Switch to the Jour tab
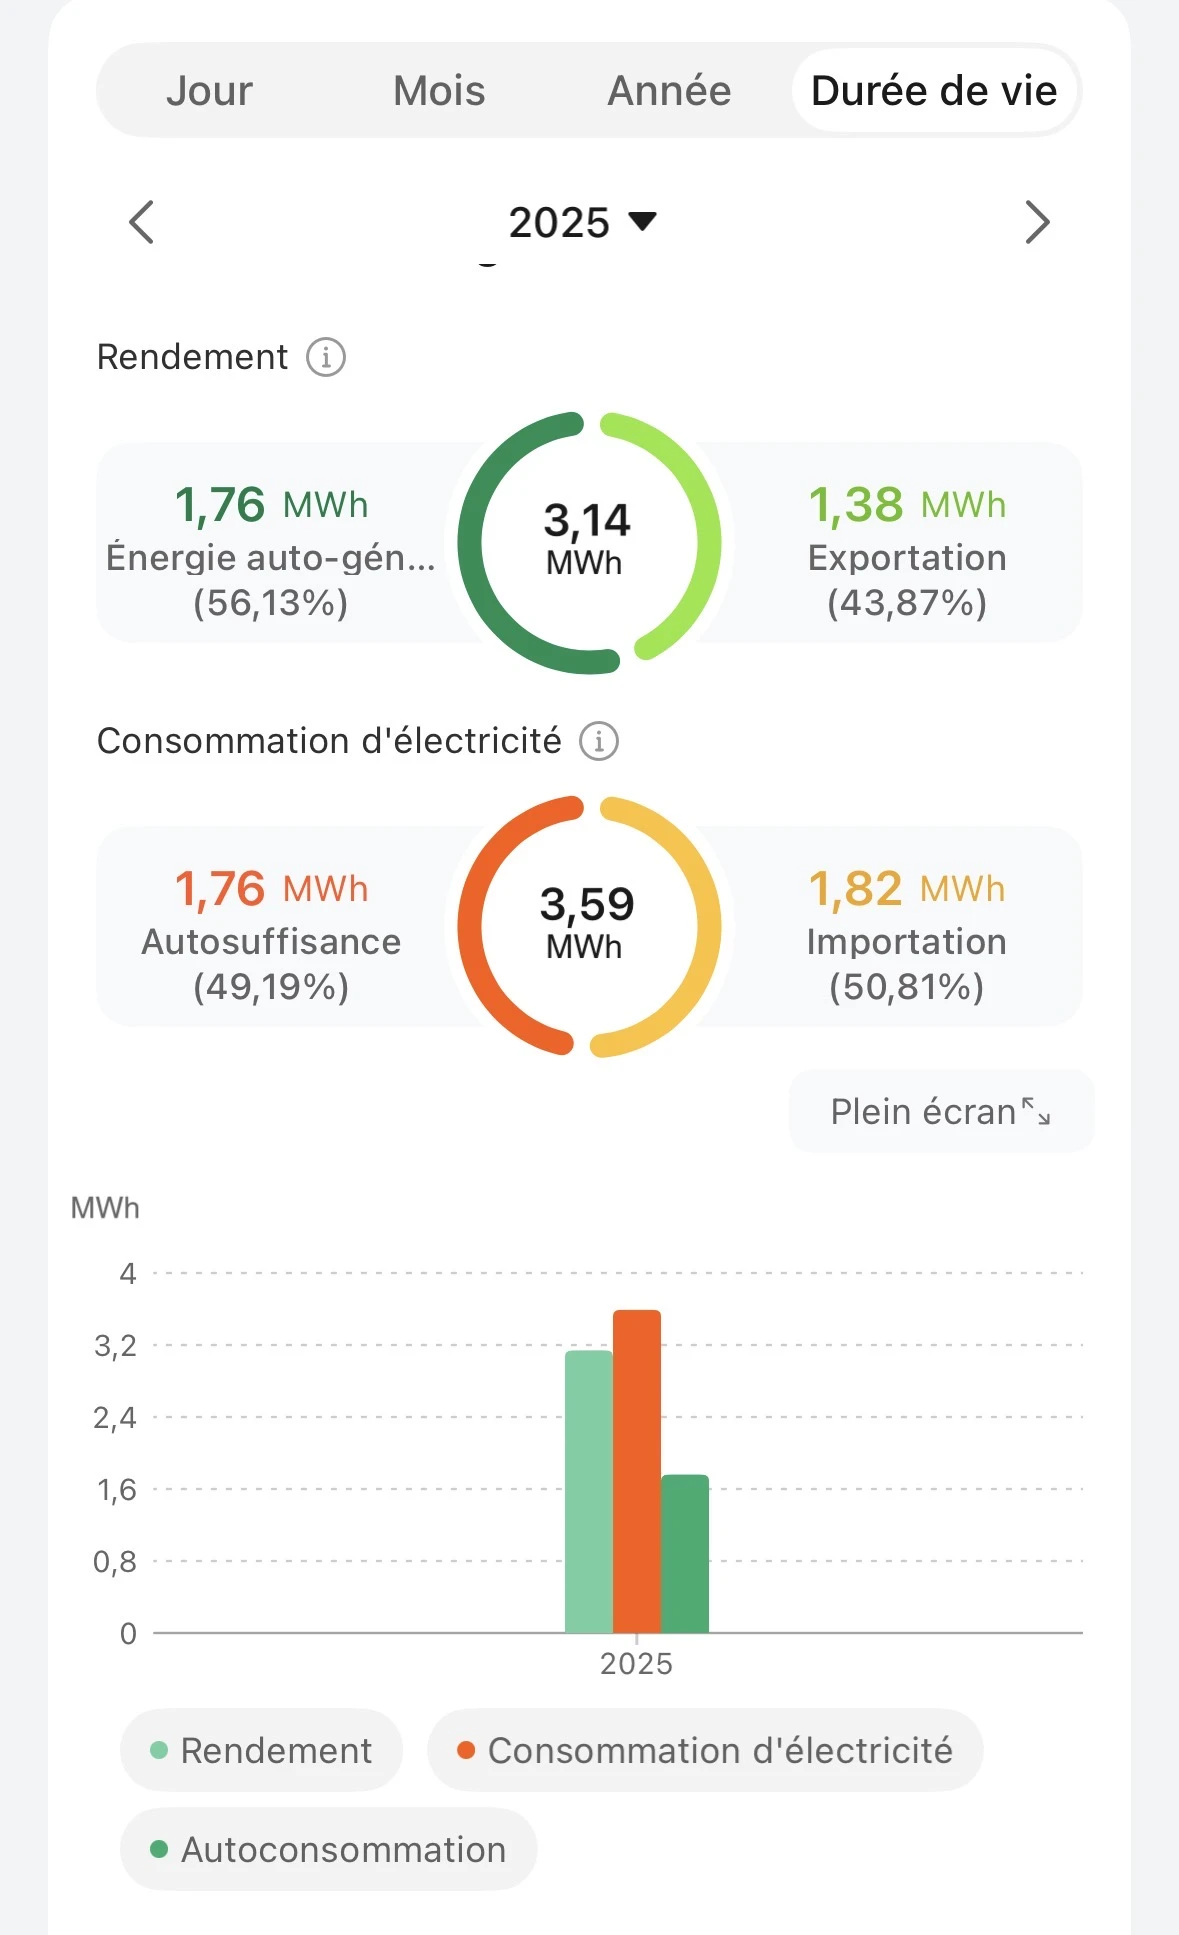 pos(209,91)
